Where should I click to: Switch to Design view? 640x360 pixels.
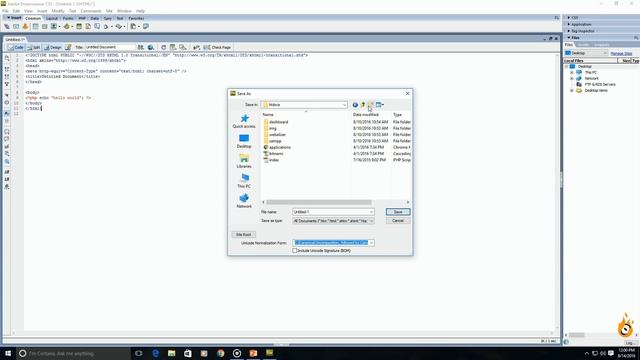53,47
